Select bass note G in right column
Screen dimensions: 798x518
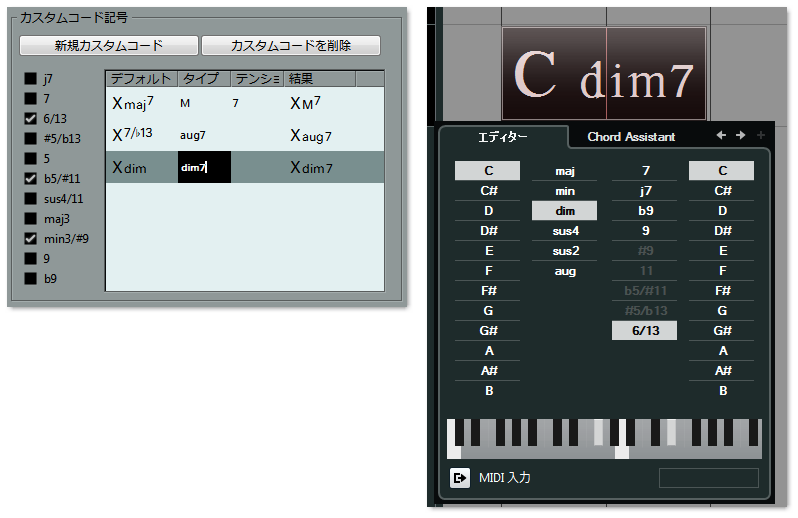[x=722, y=311]
